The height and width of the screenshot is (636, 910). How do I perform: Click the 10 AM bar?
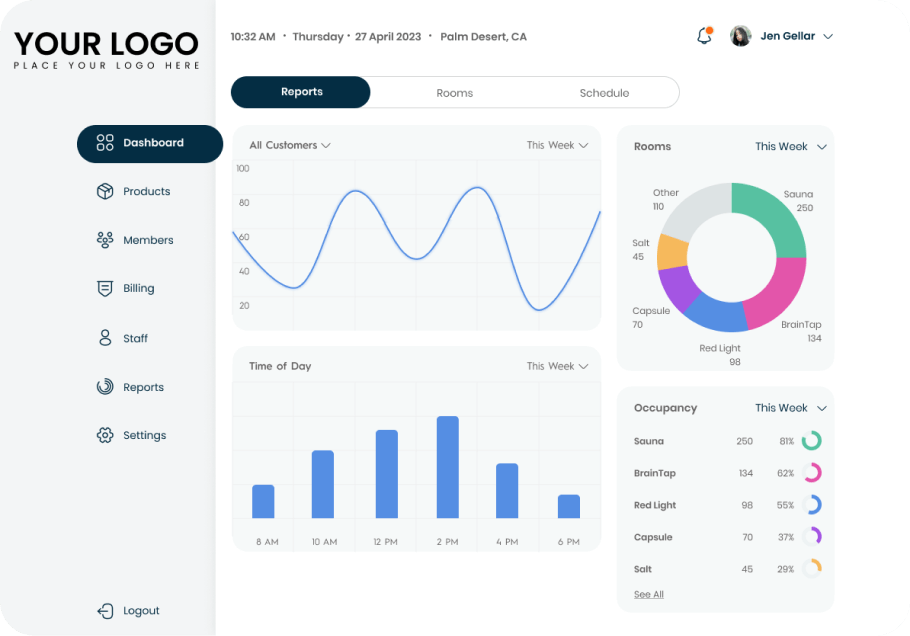(x=323, y=484)
